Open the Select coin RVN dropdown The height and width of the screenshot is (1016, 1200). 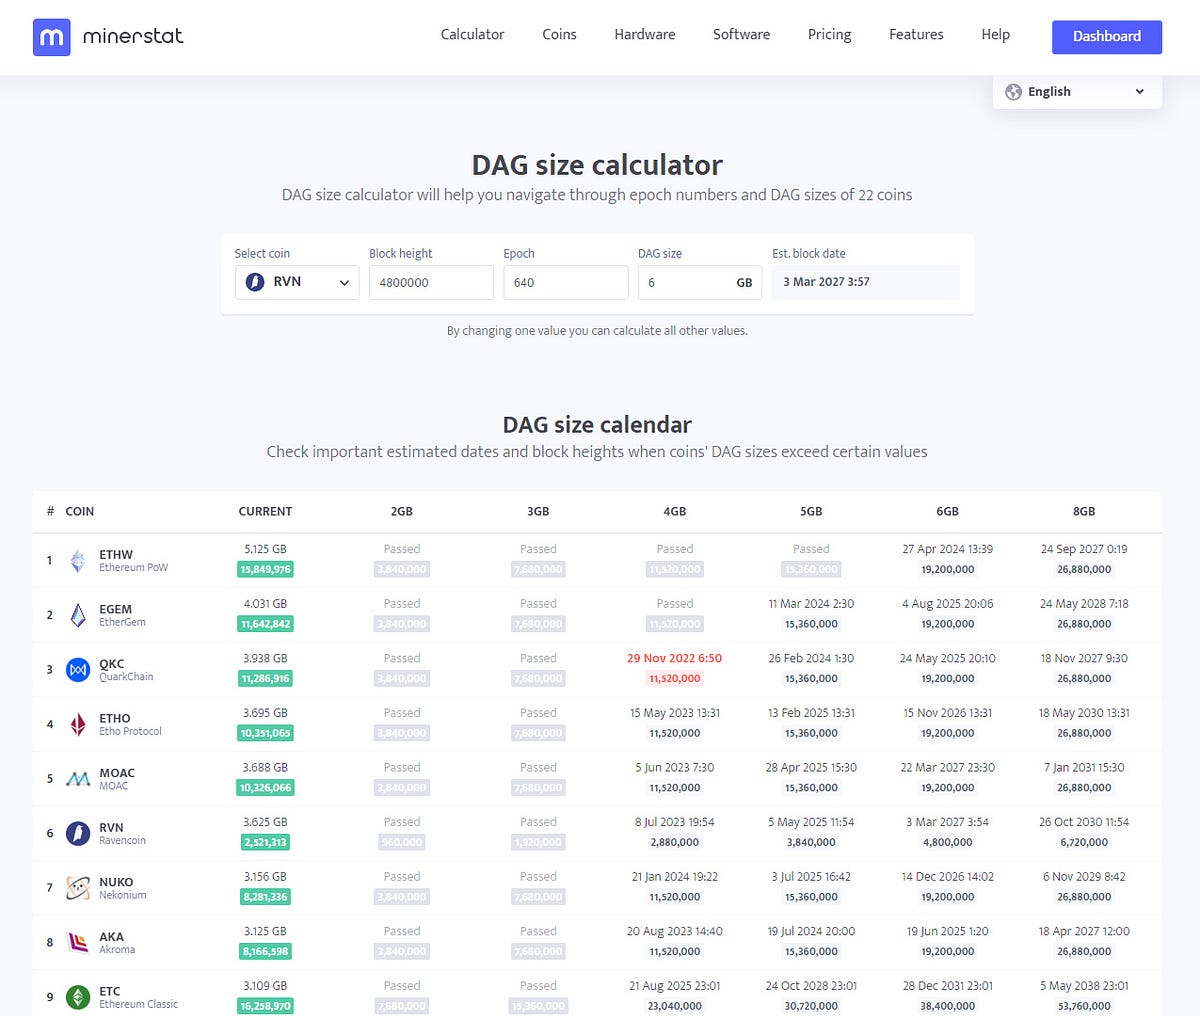pos(297,282)
